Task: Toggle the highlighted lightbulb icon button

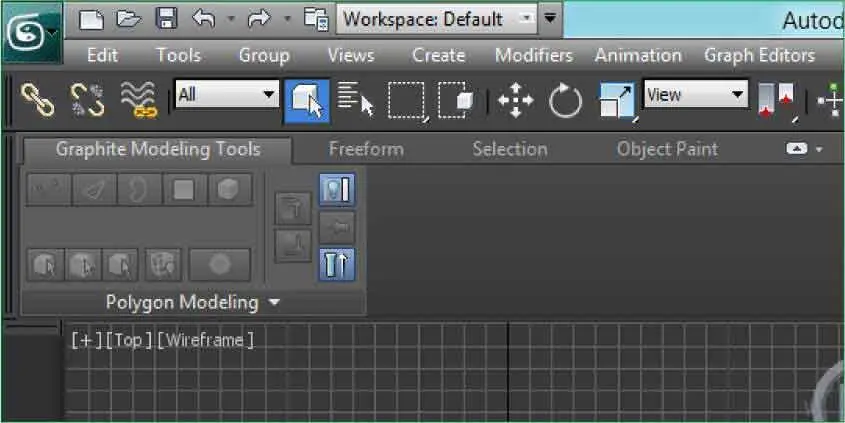Action: 337,190
